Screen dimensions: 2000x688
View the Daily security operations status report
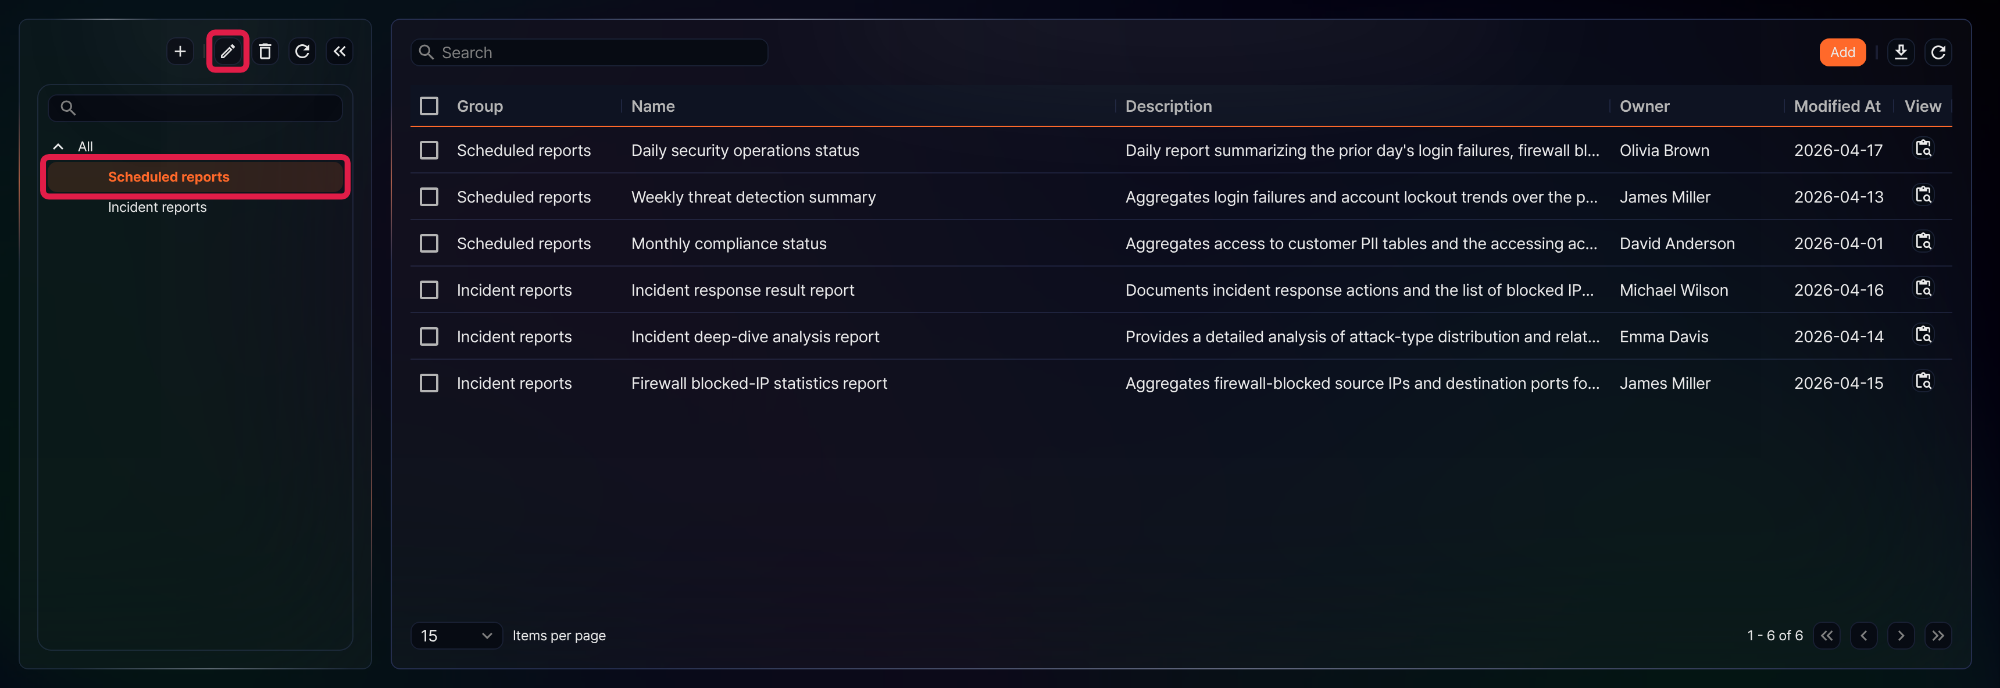pos(1923,149)
